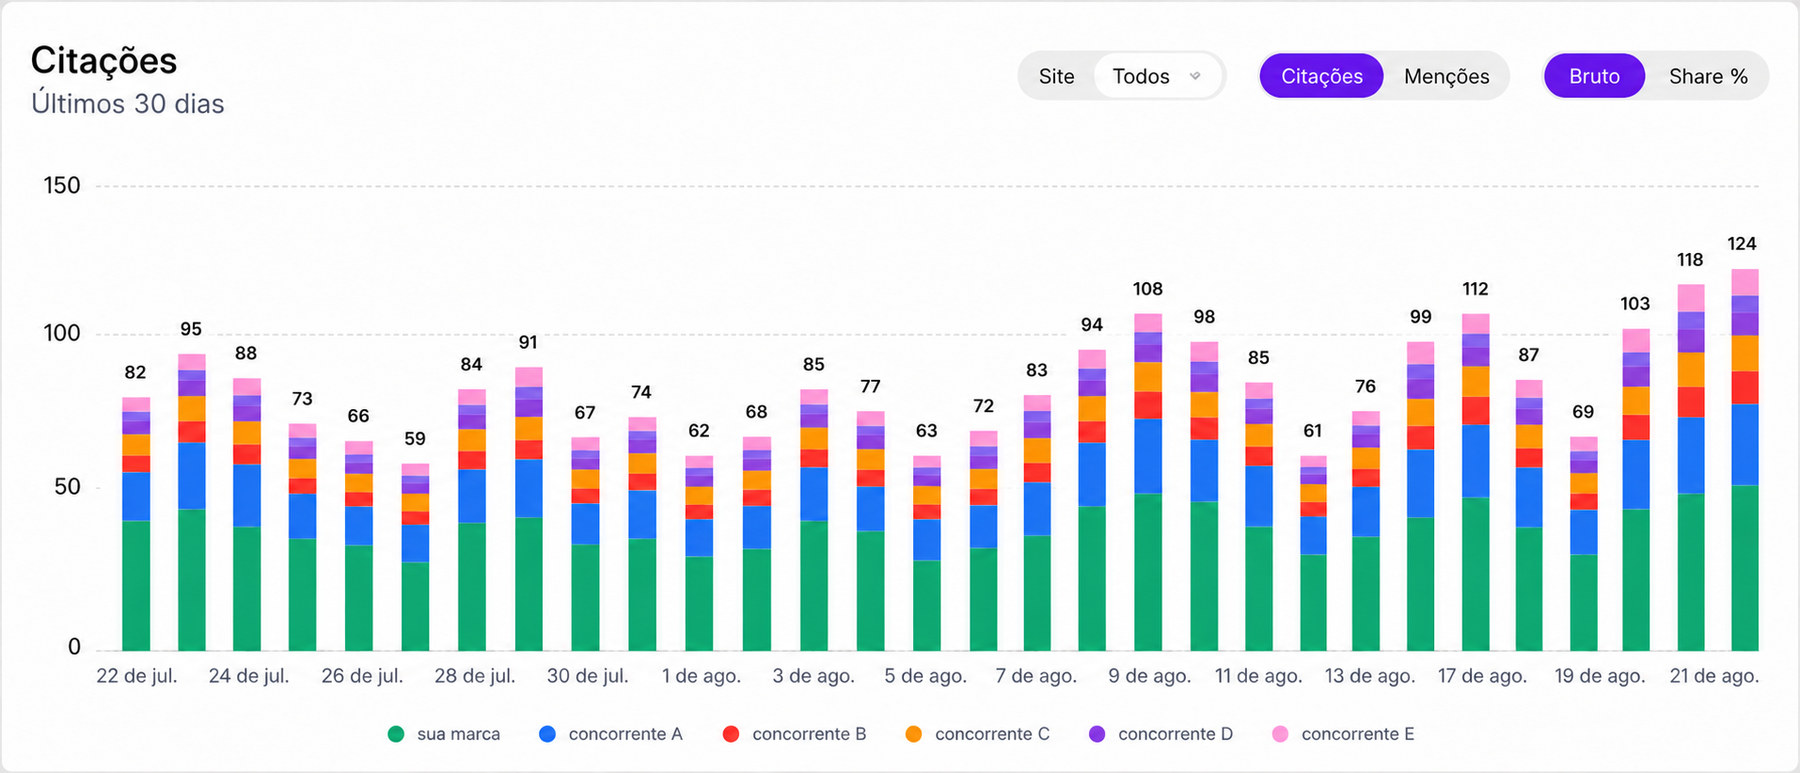This screenshot has height=773, width=1800.
Task: Toggle the concorrente E legend entry
Action: pos(1344,734)
